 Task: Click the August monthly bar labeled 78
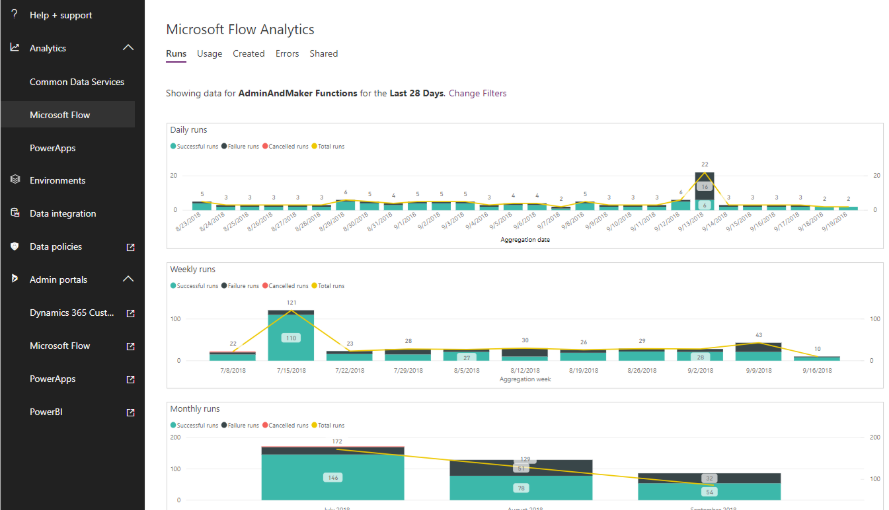[x=521, y=487]
